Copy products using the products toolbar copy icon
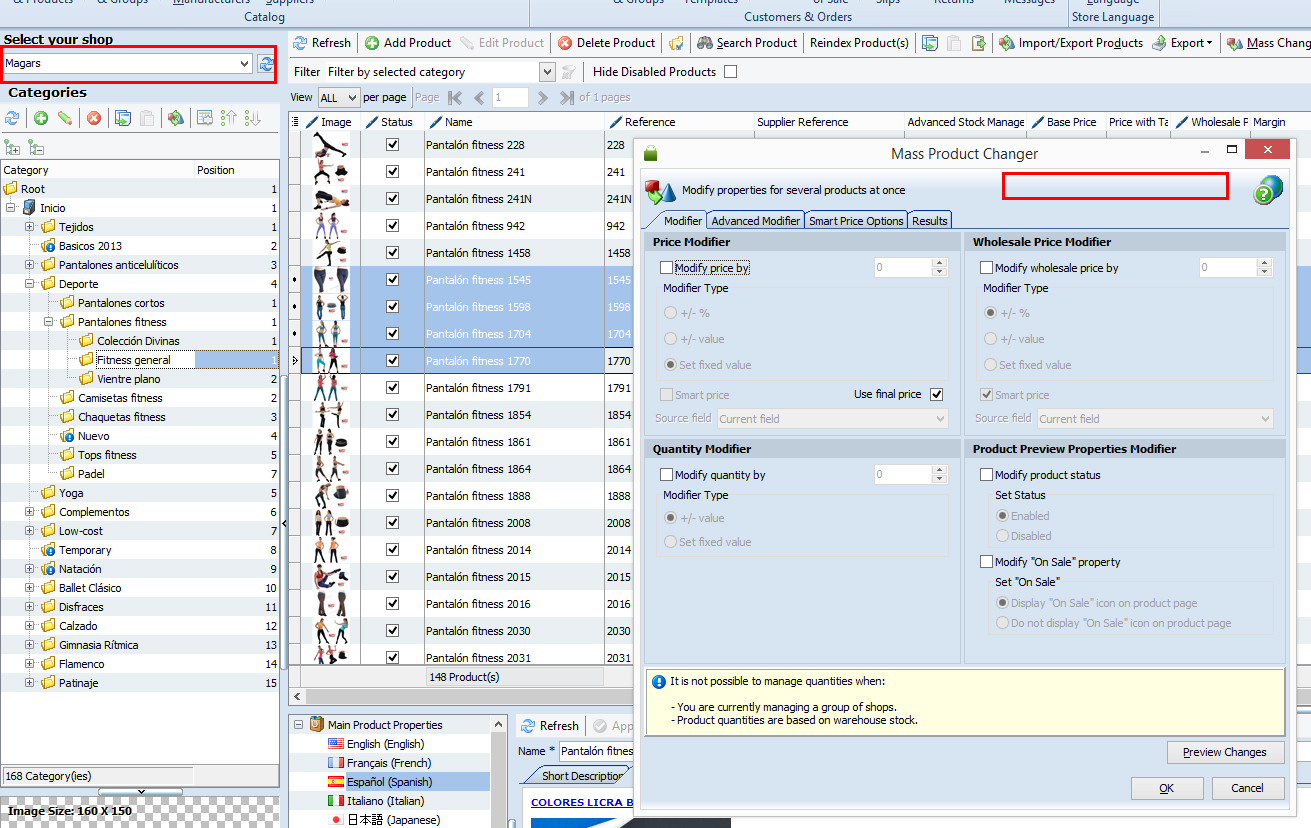Image resolution: width=1311 pixels, height=828 pixels. 930,43
